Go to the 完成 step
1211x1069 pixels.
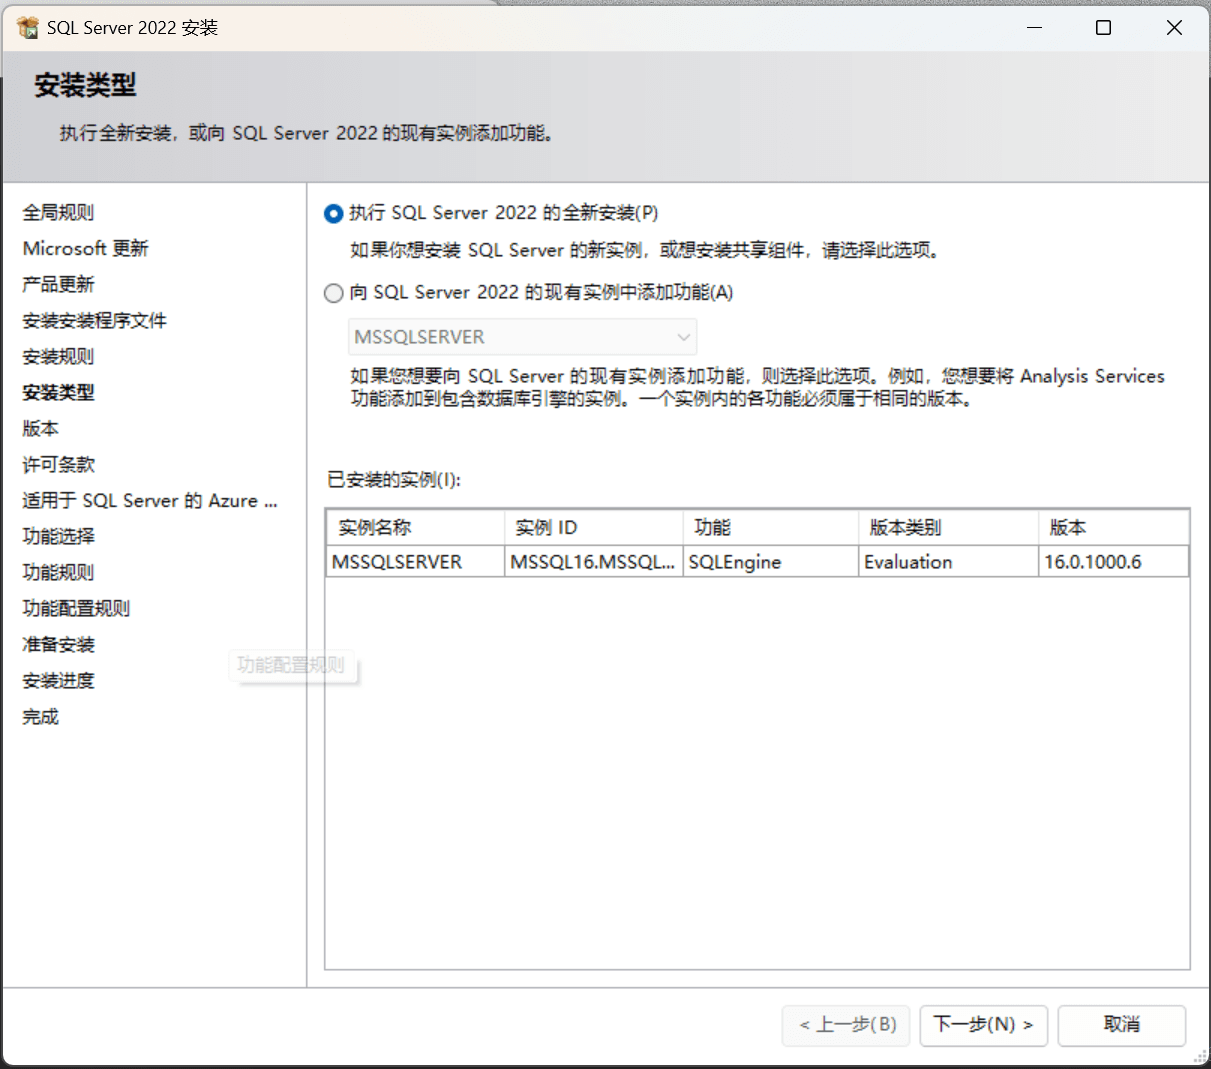point(40,716)
